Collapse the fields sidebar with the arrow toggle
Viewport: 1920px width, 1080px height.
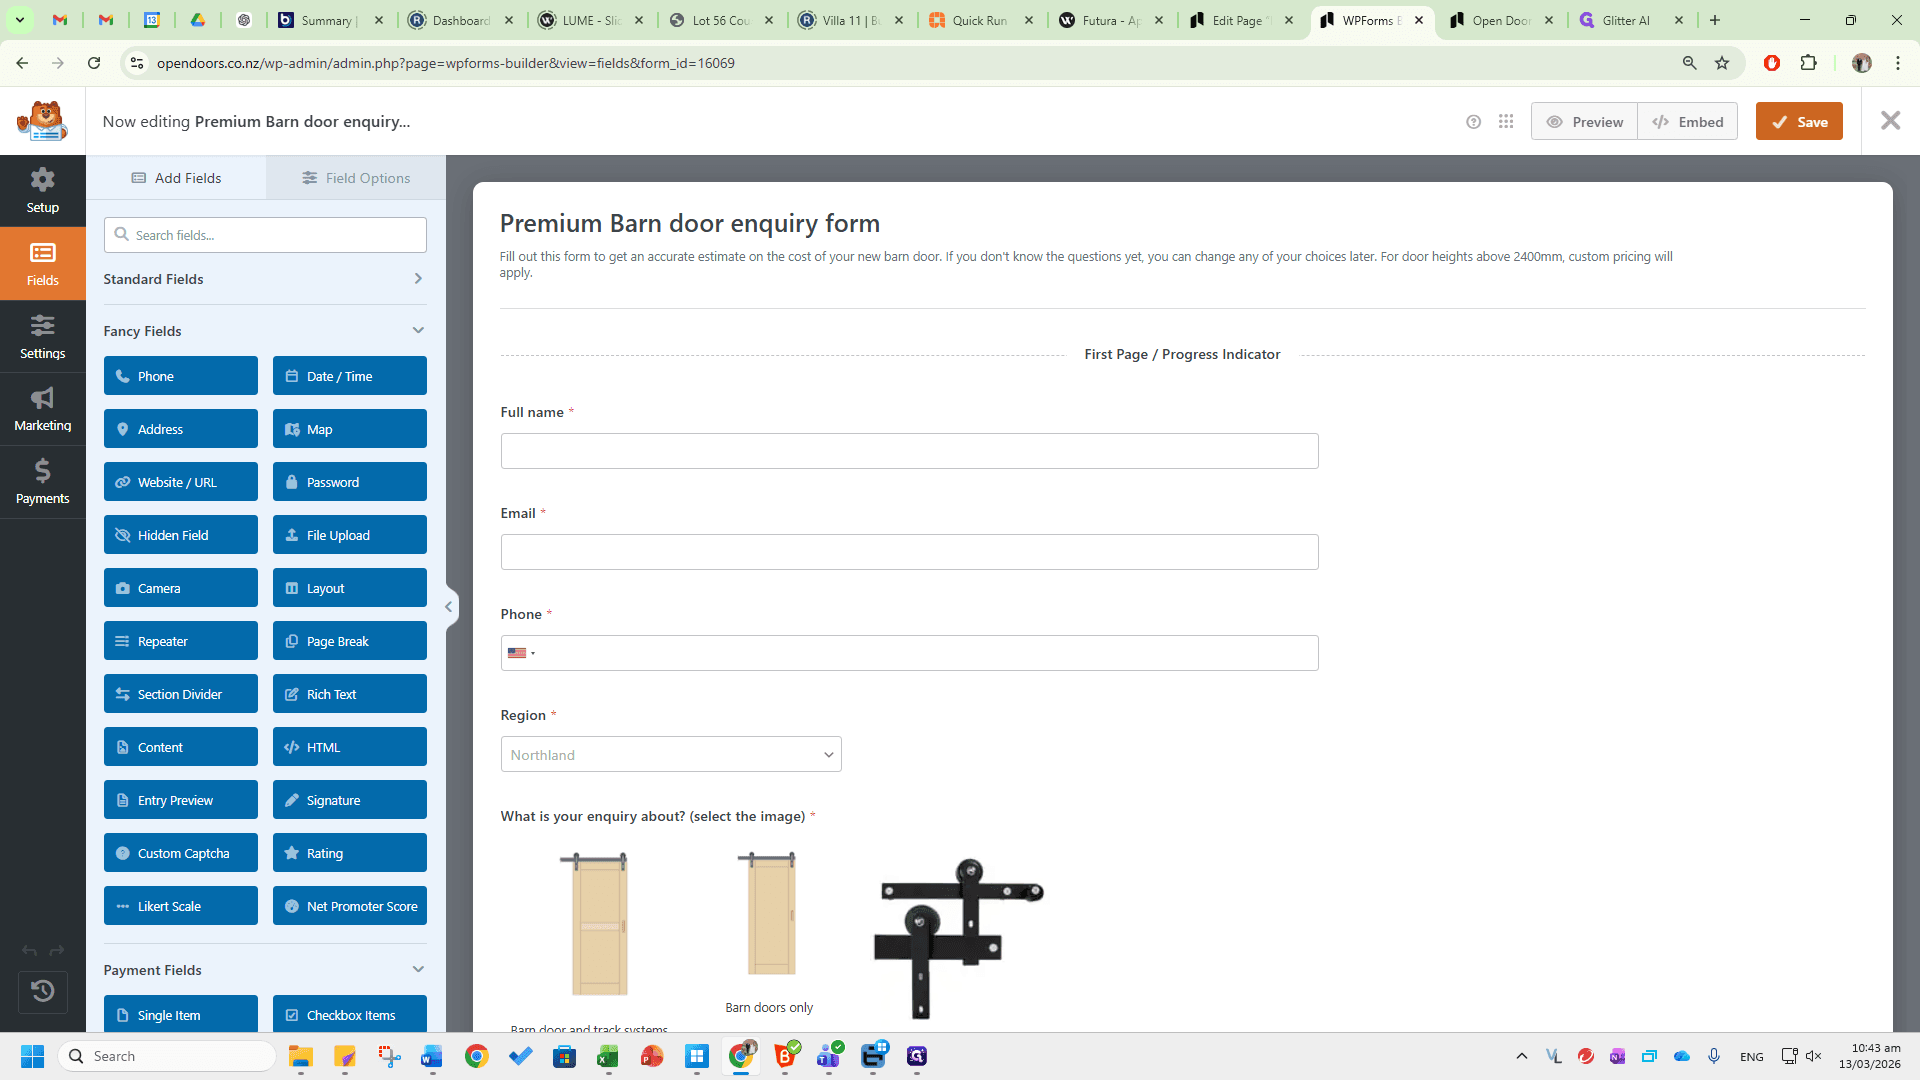point(449,606)
